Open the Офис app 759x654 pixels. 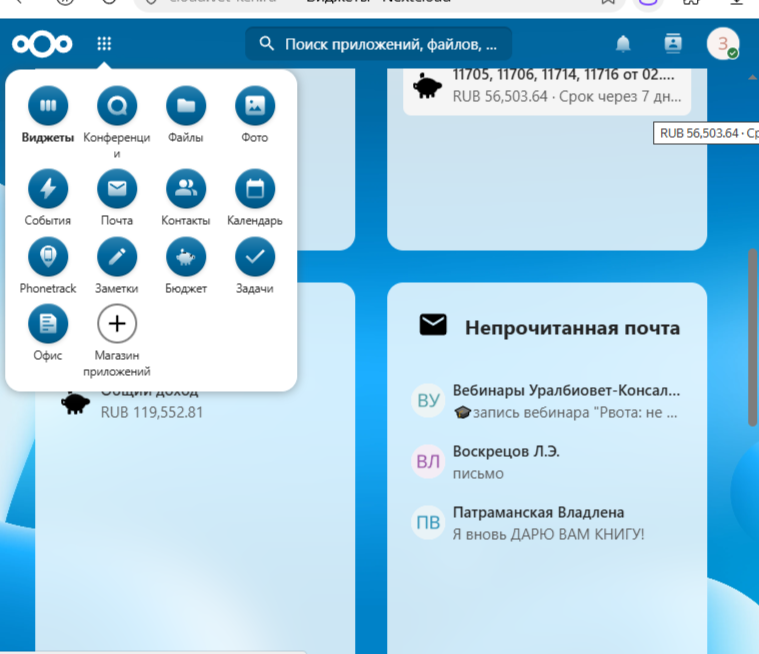click(x=48, y=333)
